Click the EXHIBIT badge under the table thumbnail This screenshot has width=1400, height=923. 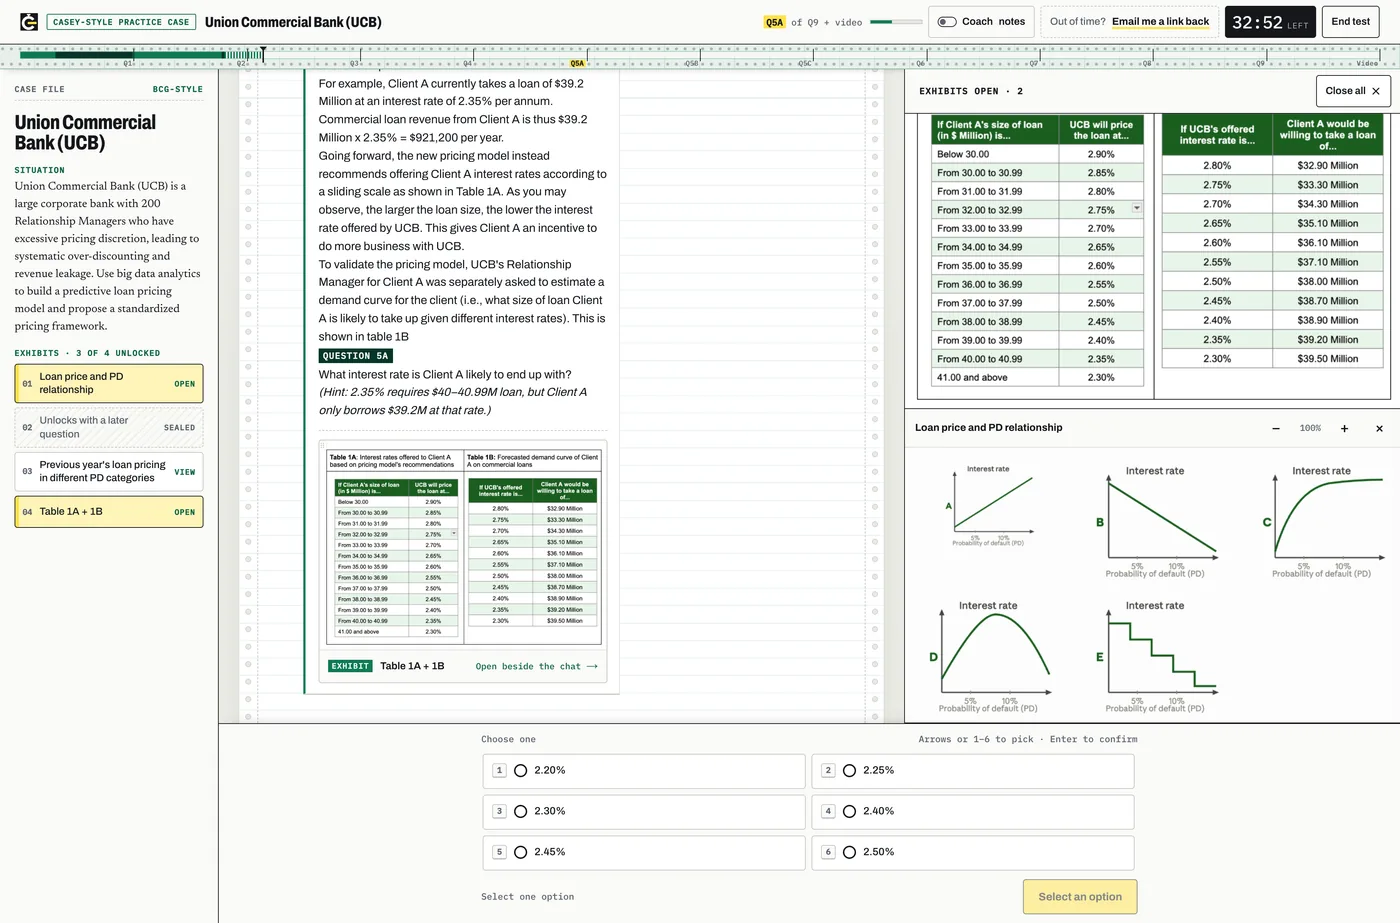[350, 666]
